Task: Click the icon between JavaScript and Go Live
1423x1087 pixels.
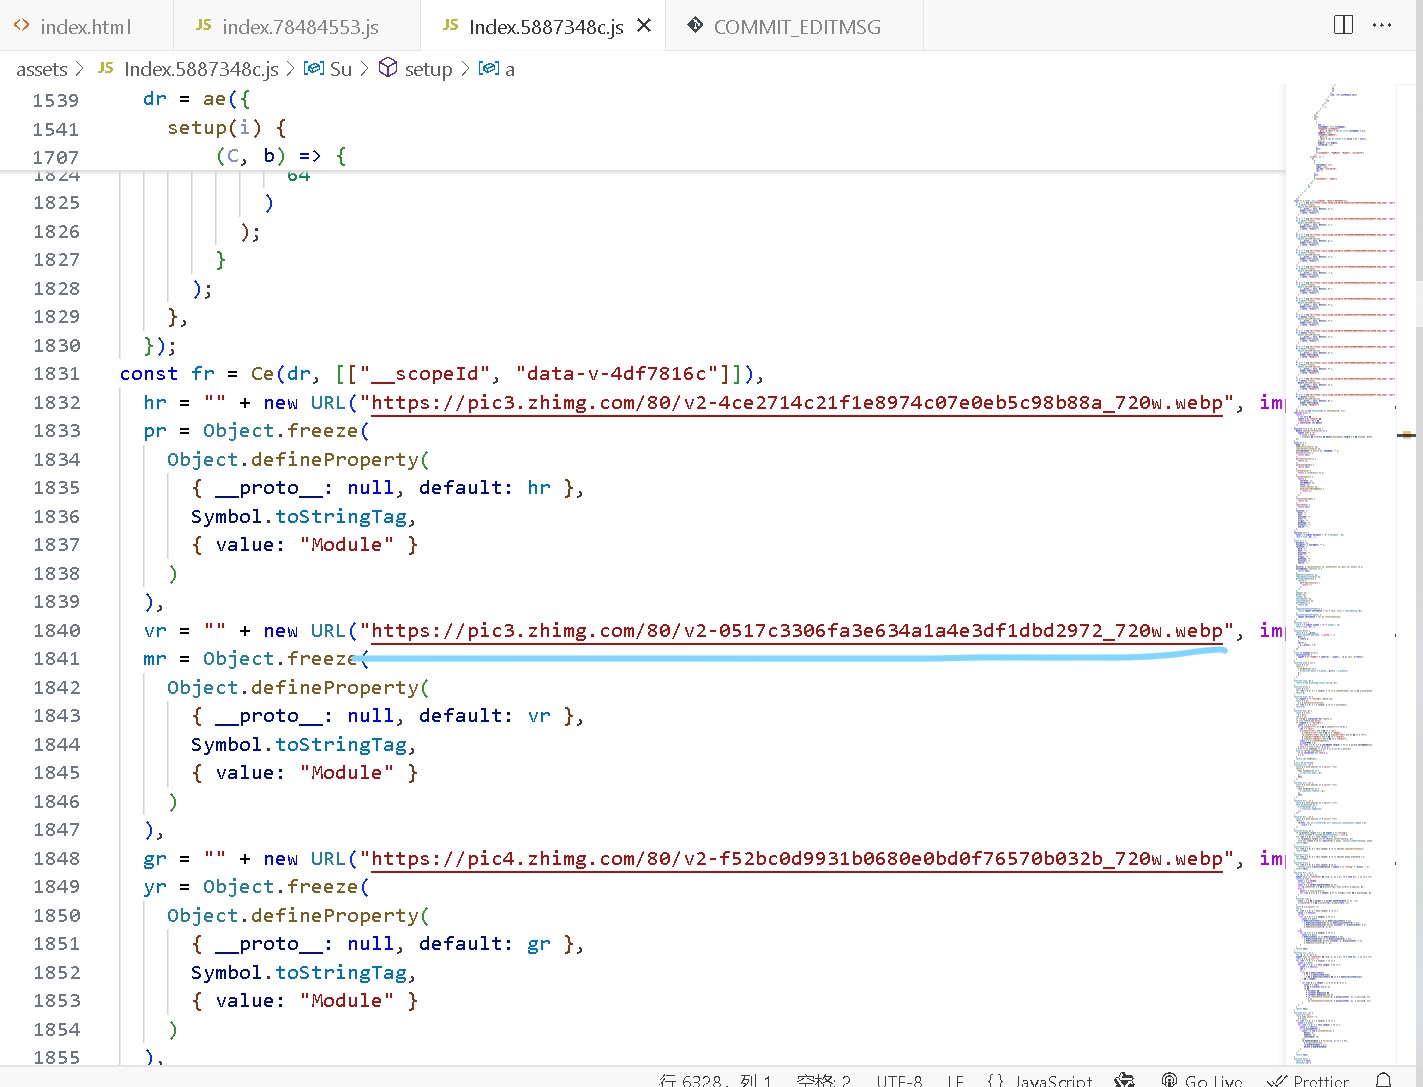Action: [1125, 1080]
